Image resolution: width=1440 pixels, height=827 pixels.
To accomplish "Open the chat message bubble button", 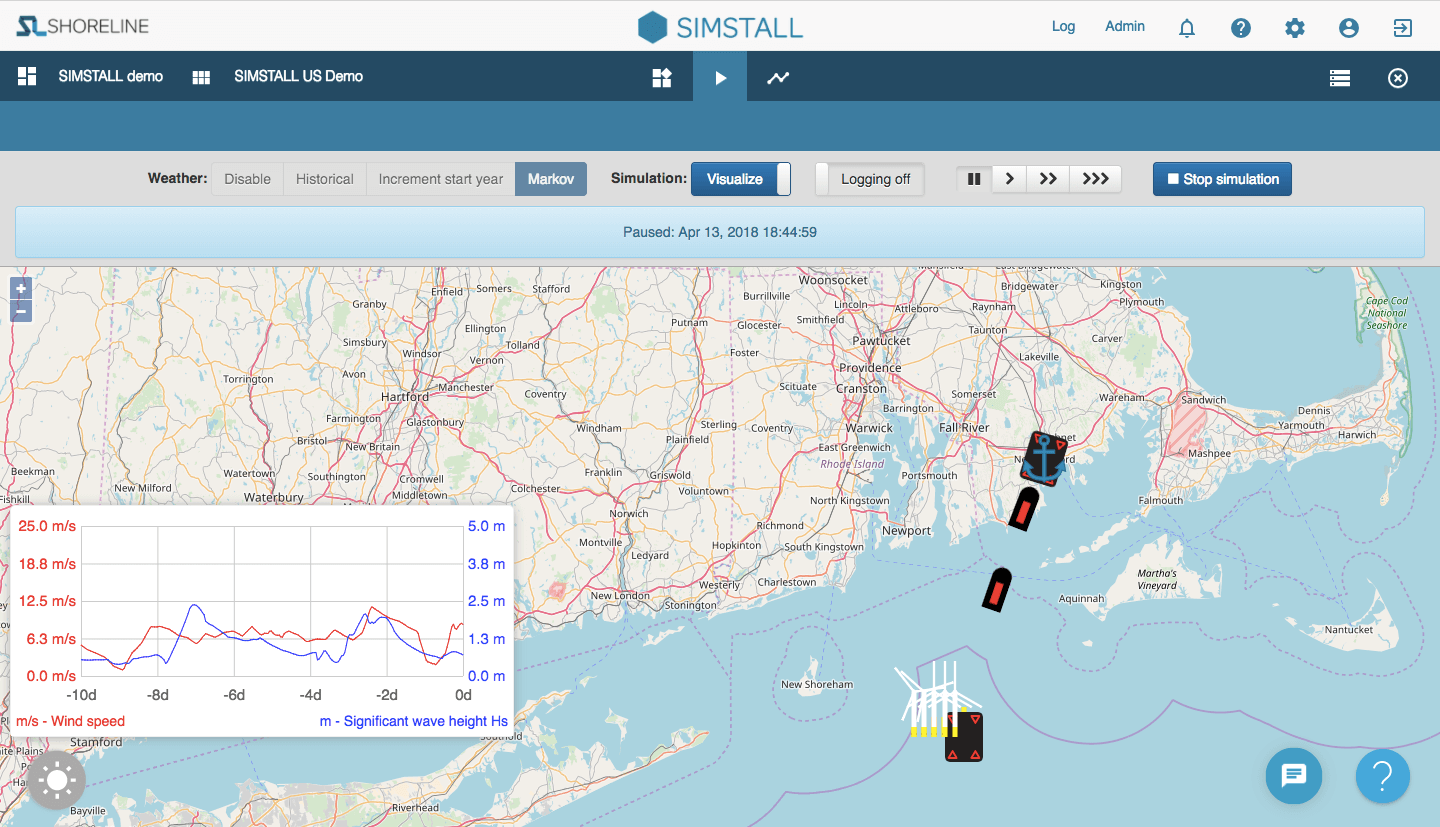I will [x=1294, y=775].
